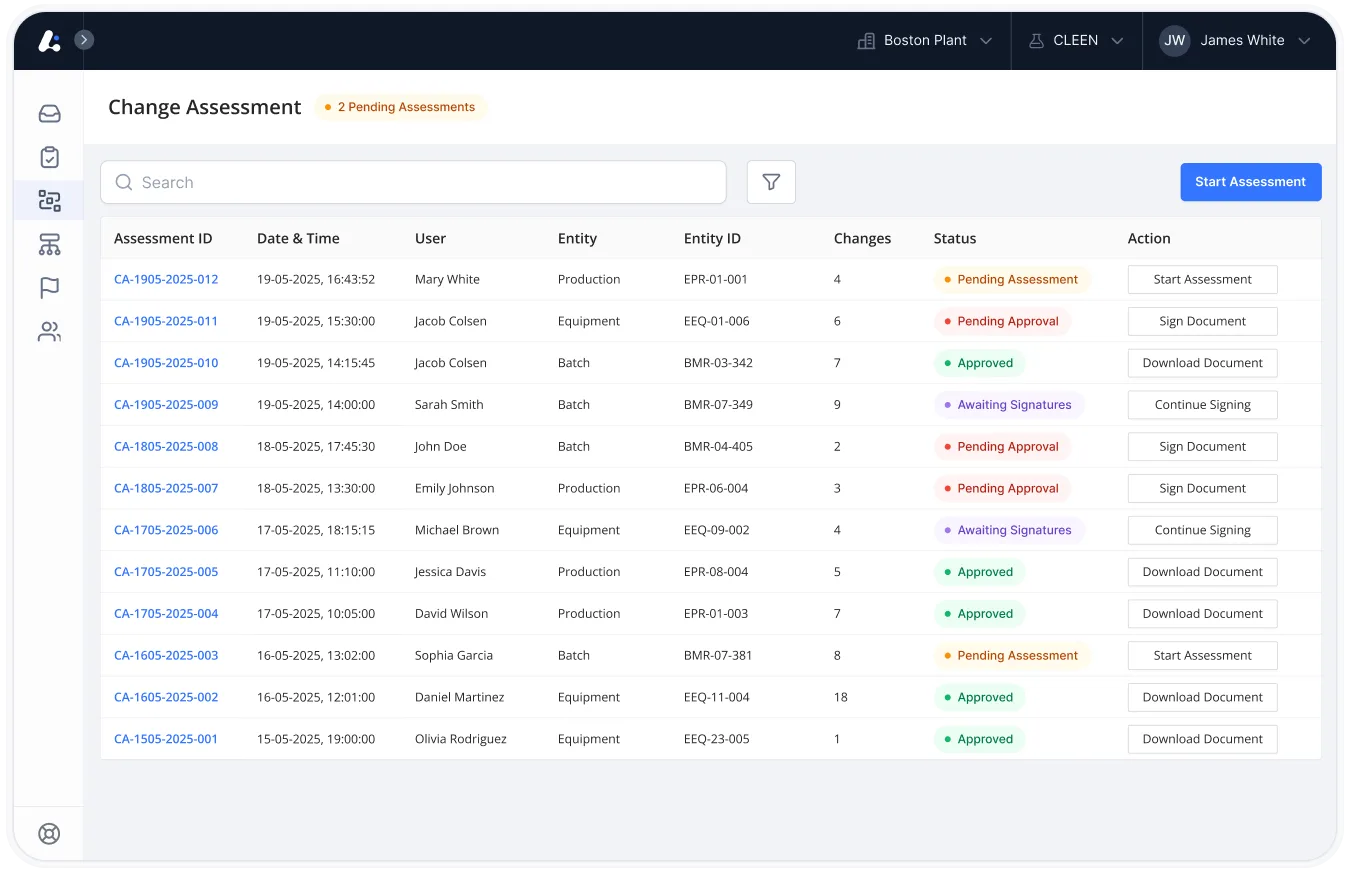Expand the CLEEN selector dropdown
Image resolution: width=1352 pixels, height=870 pixels.
[x=1076, y=41]
